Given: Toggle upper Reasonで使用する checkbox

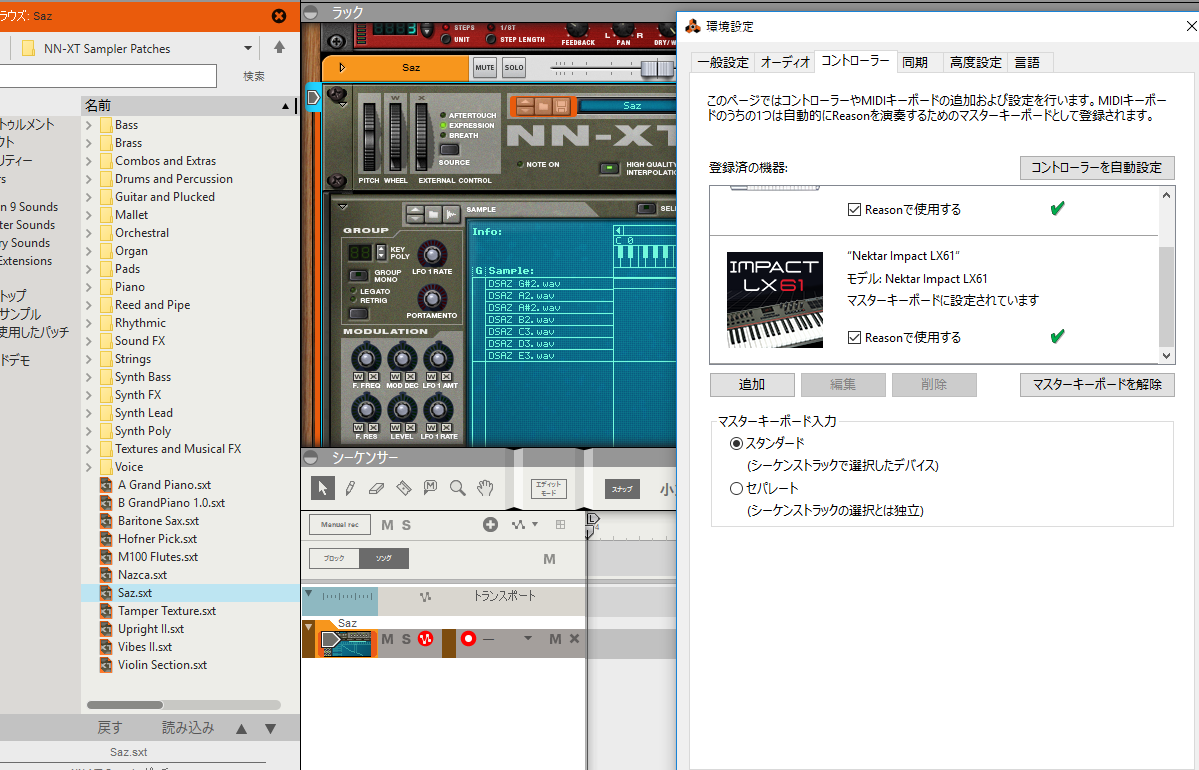Looking at the screenshot, I should pos(854,210).
